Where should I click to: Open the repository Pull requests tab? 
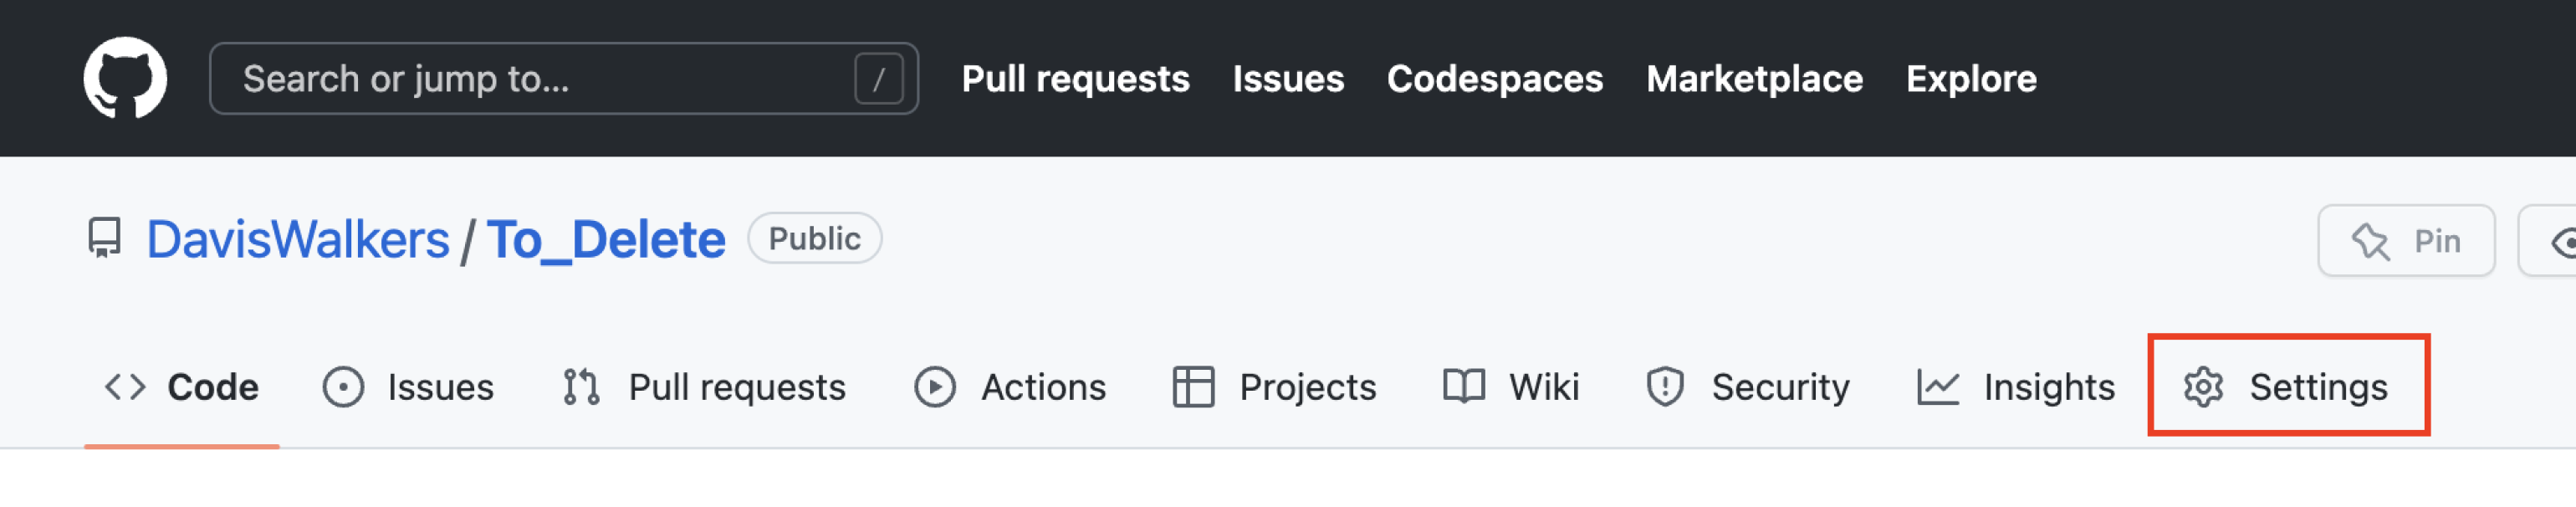click(704, 387)
